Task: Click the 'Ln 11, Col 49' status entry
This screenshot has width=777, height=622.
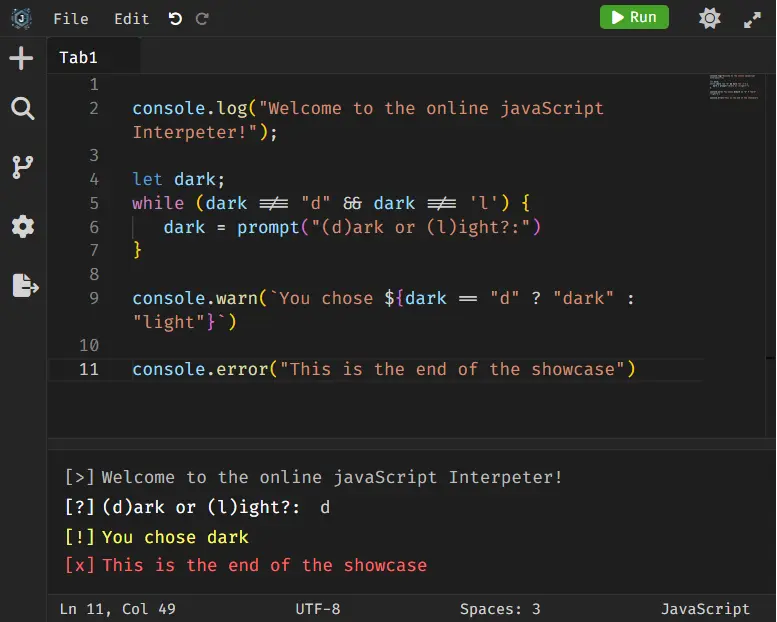Action: (117, 609)
